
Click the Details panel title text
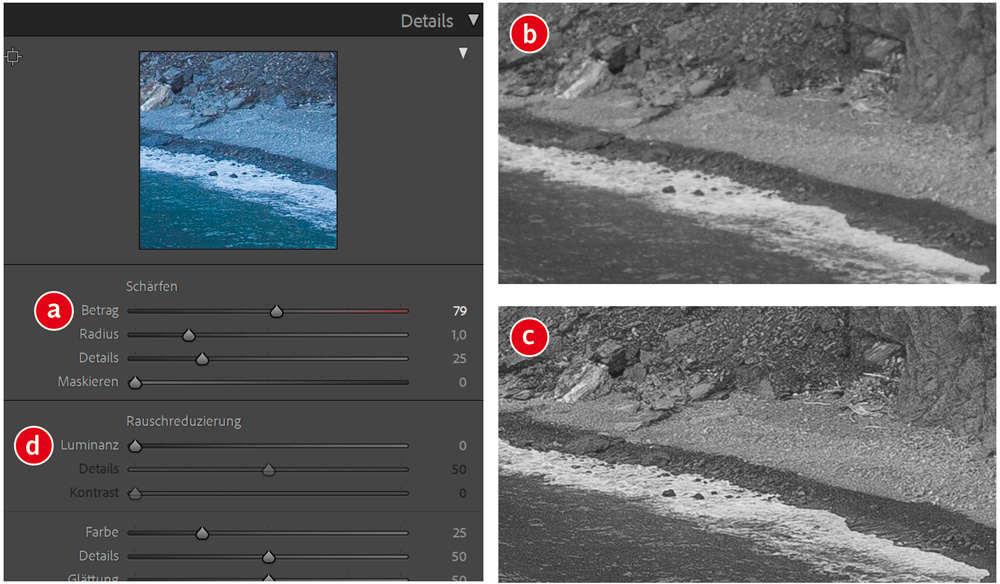tap(427, 21)
